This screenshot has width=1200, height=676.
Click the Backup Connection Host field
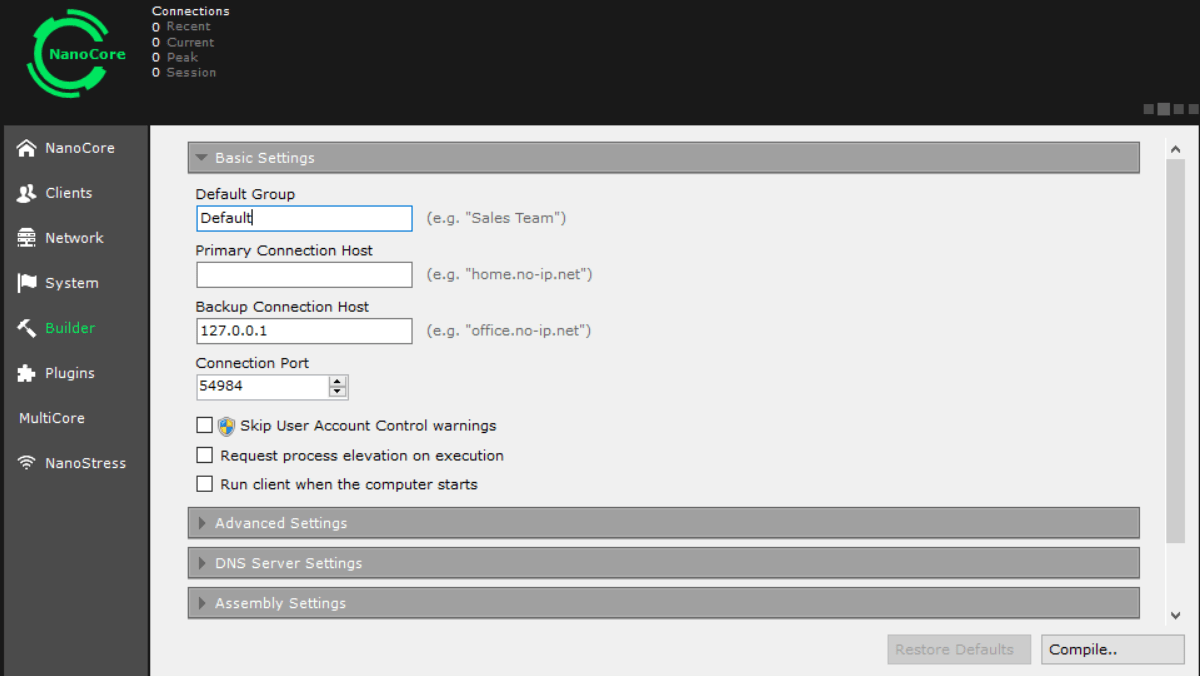click(x=304, y=331)
